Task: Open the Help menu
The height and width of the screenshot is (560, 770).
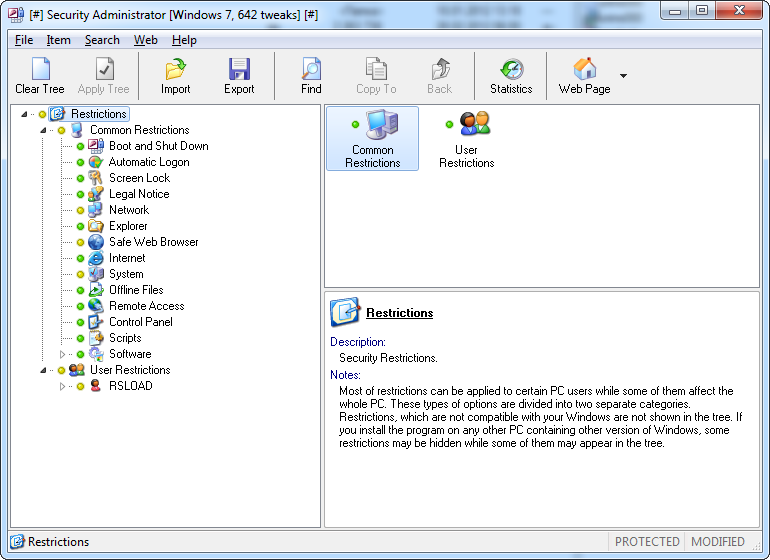Action: click(184, 40)
